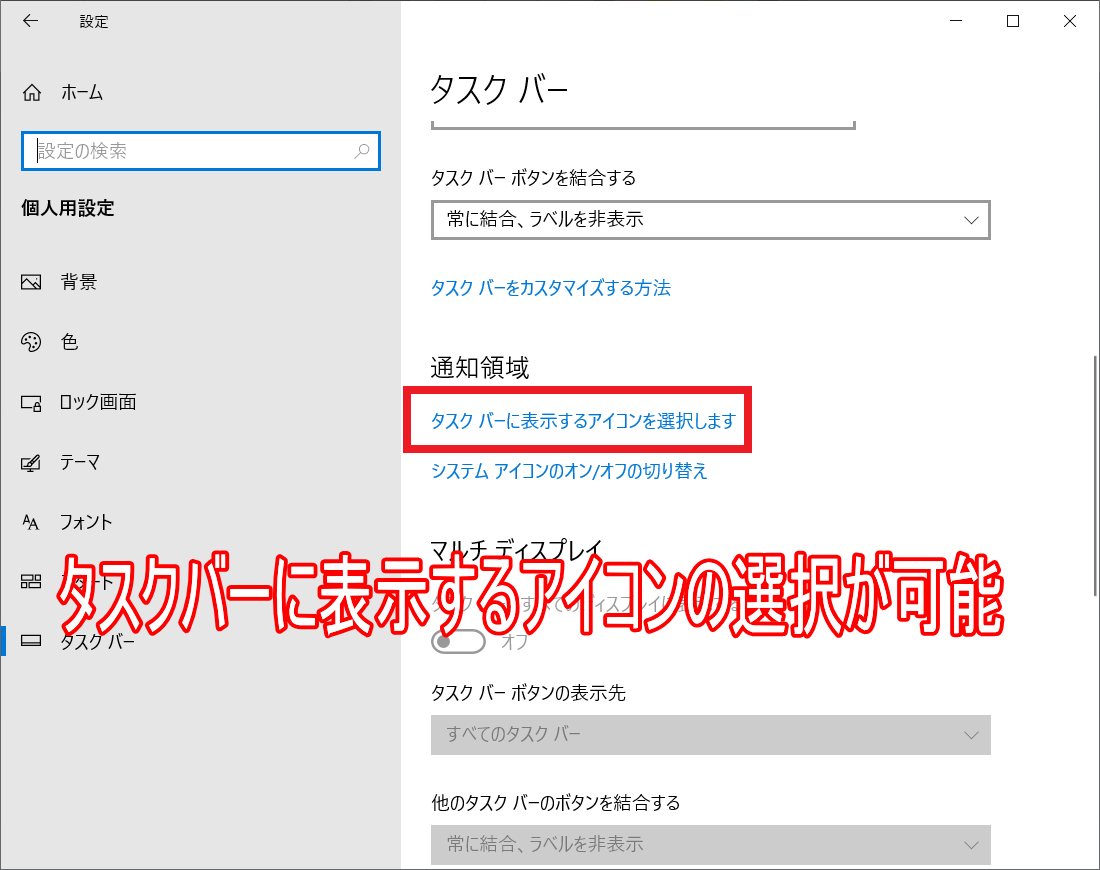Click the タスク バー sidebar icon

pyautogui.click(x=31, y=641)
